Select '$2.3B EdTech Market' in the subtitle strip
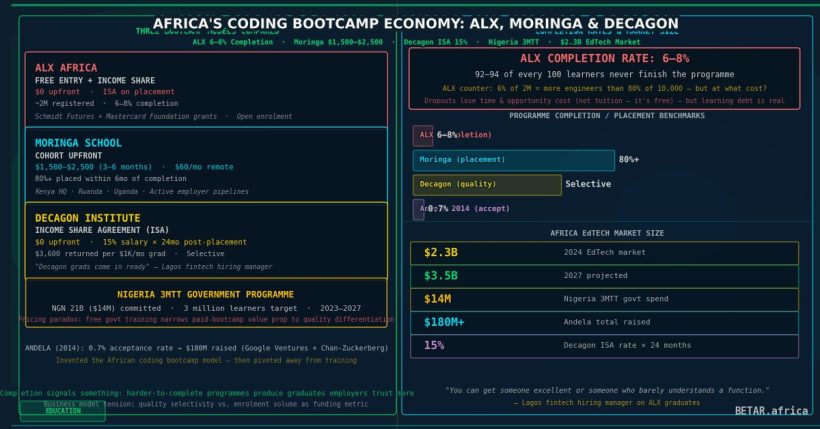The width and height of the screenshot is (820, 429). [600, 42]
